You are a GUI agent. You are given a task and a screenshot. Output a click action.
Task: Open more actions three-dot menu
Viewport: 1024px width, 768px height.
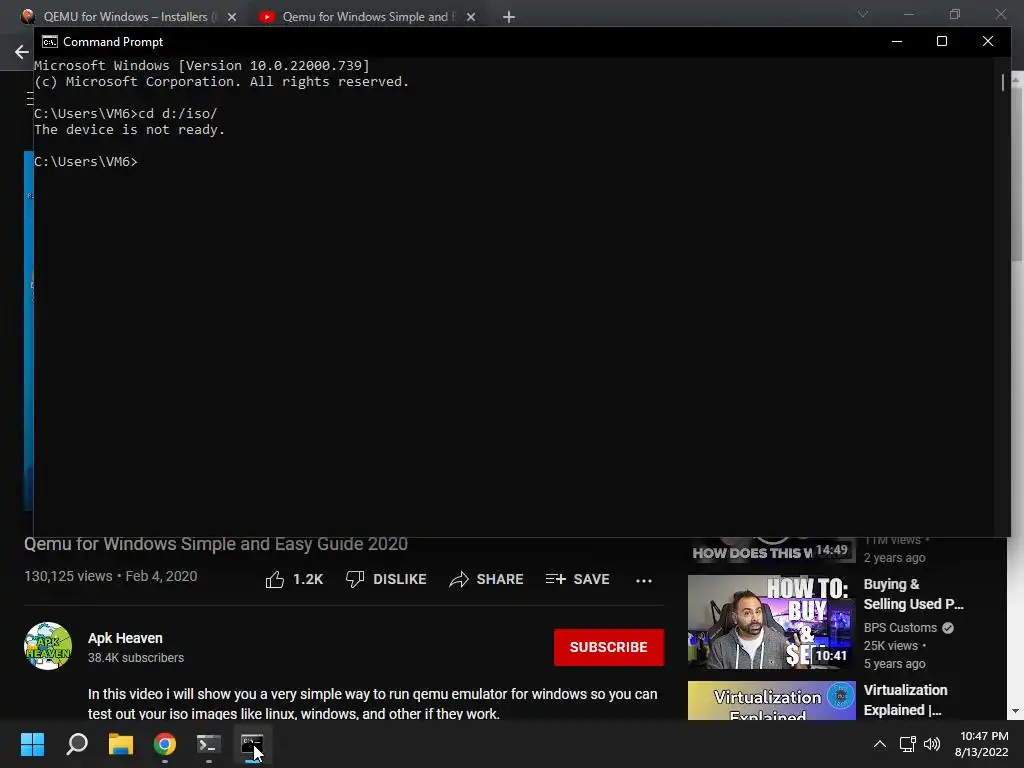[644, 580]
